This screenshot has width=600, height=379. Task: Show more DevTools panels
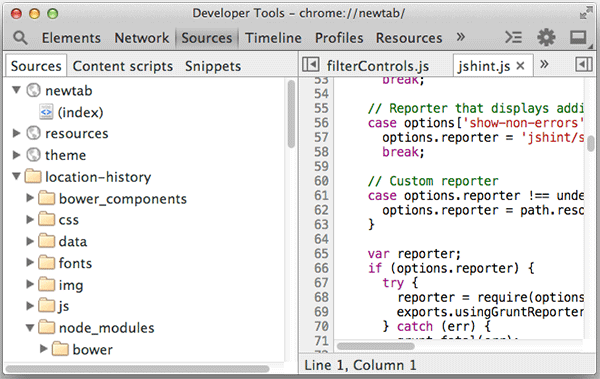pos(461,37)
